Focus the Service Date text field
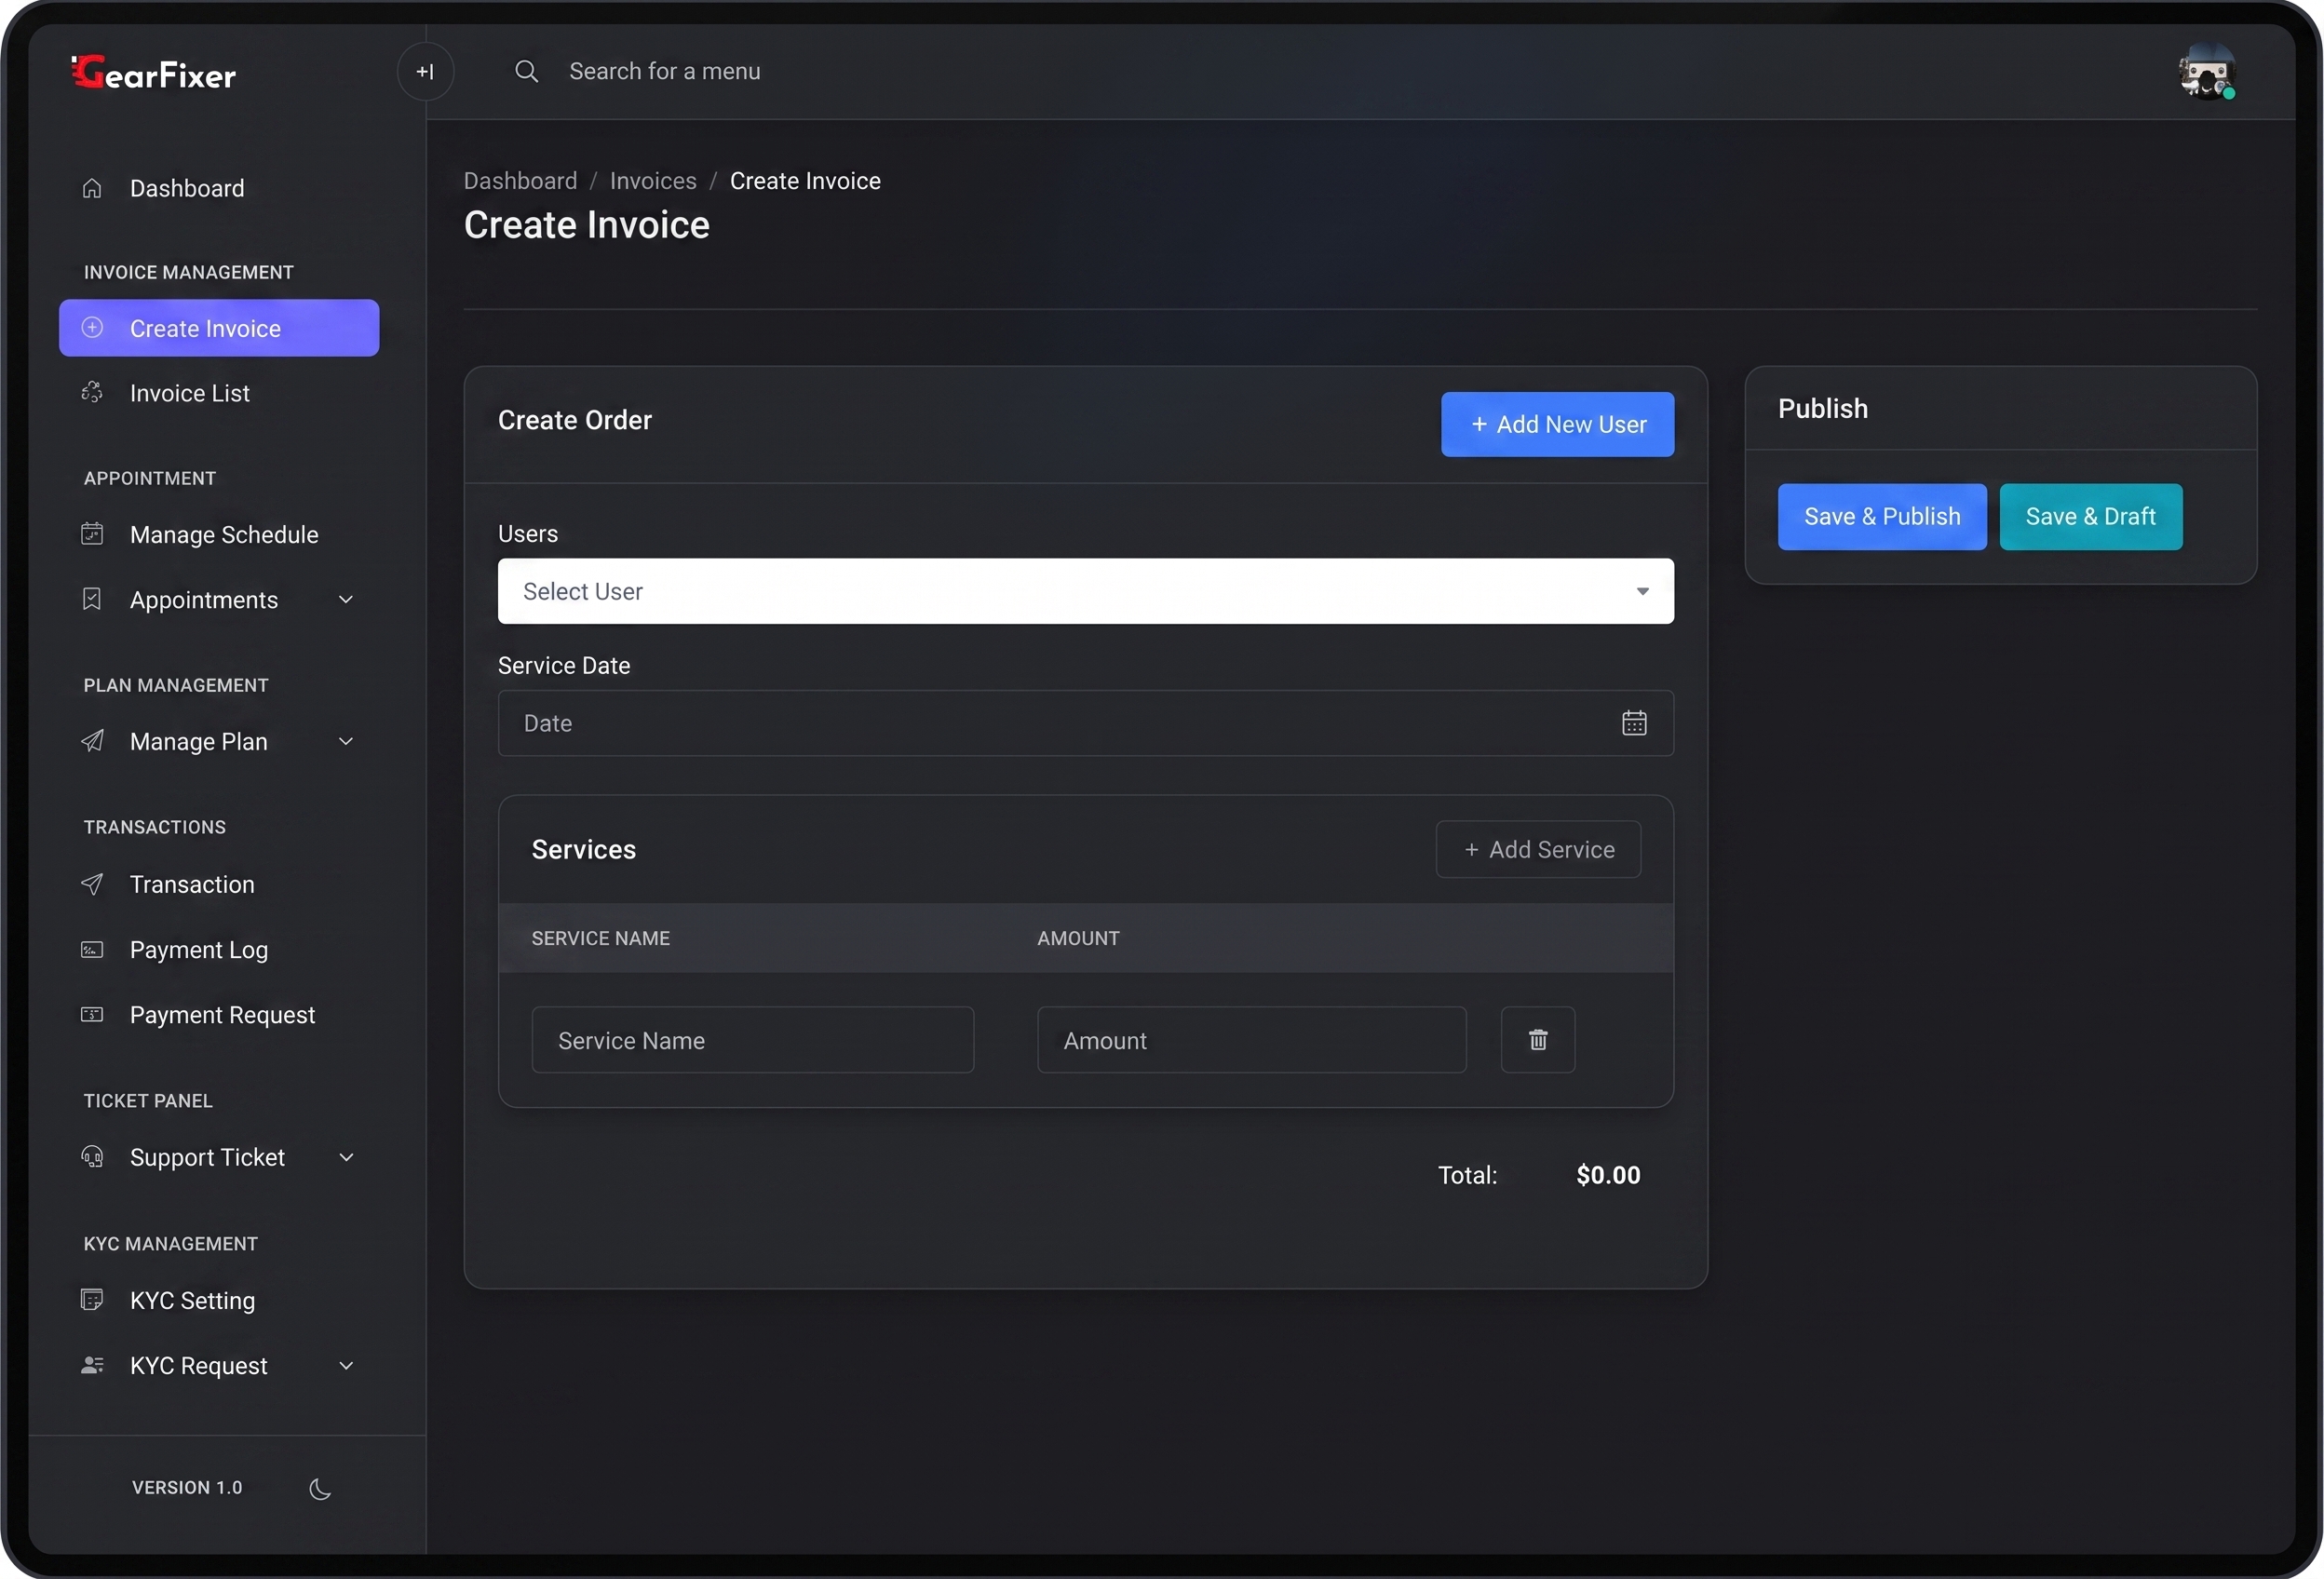The width and height of the screenshot is (2324, 1579). point(1085,723)
